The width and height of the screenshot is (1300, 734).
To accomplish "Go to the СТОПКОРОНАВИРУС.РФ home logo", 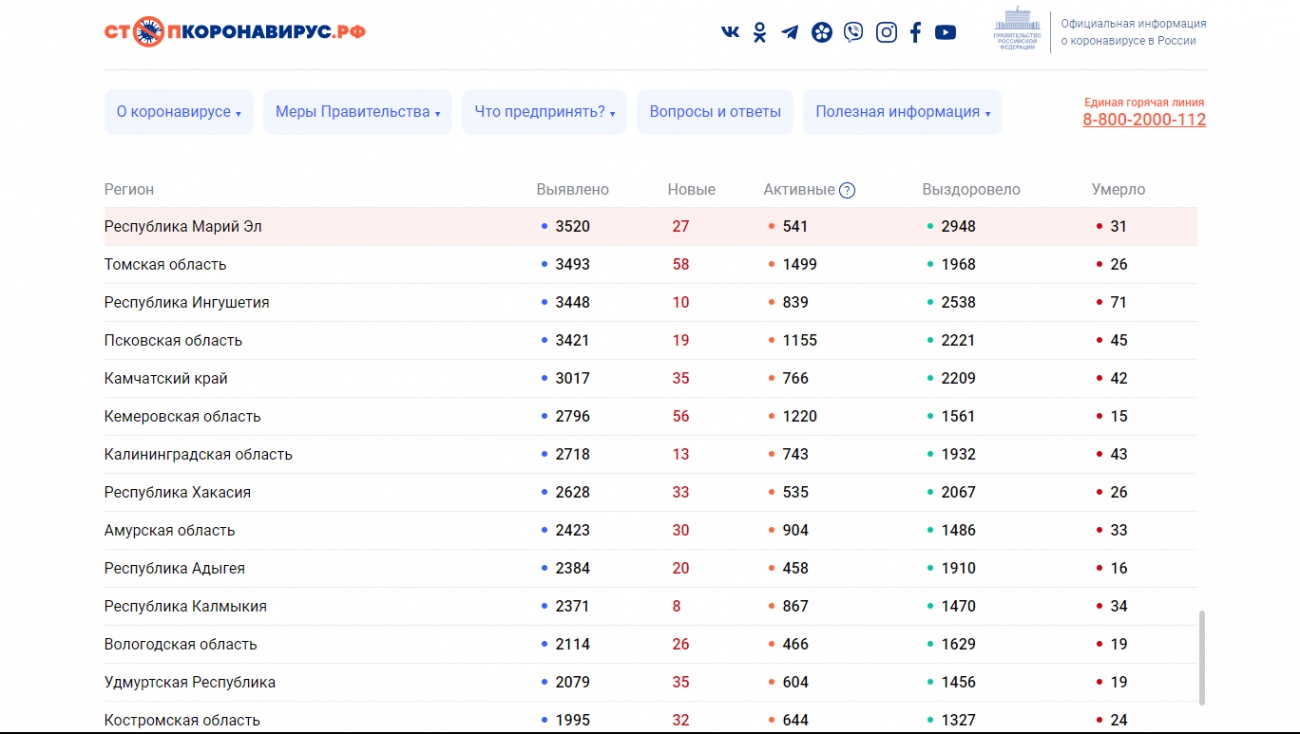I will (x=235, y=32).
